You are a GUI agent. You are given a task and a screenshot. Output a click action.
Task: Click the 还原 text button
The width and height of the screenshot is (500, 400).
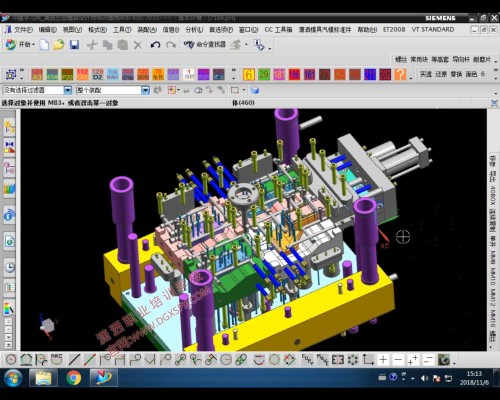coord(440,74)
